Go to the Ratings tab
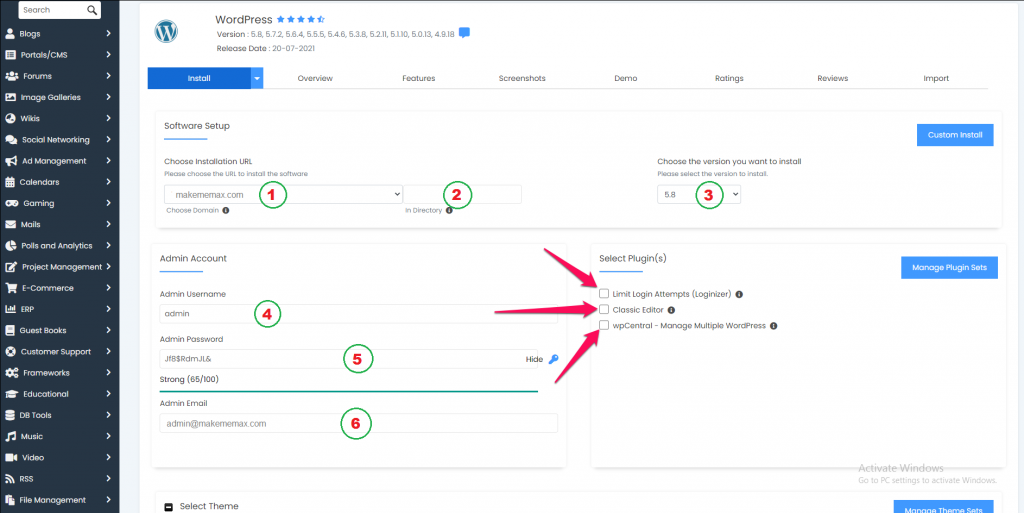This screenshot has height=513, width=1024. (729, 78)
